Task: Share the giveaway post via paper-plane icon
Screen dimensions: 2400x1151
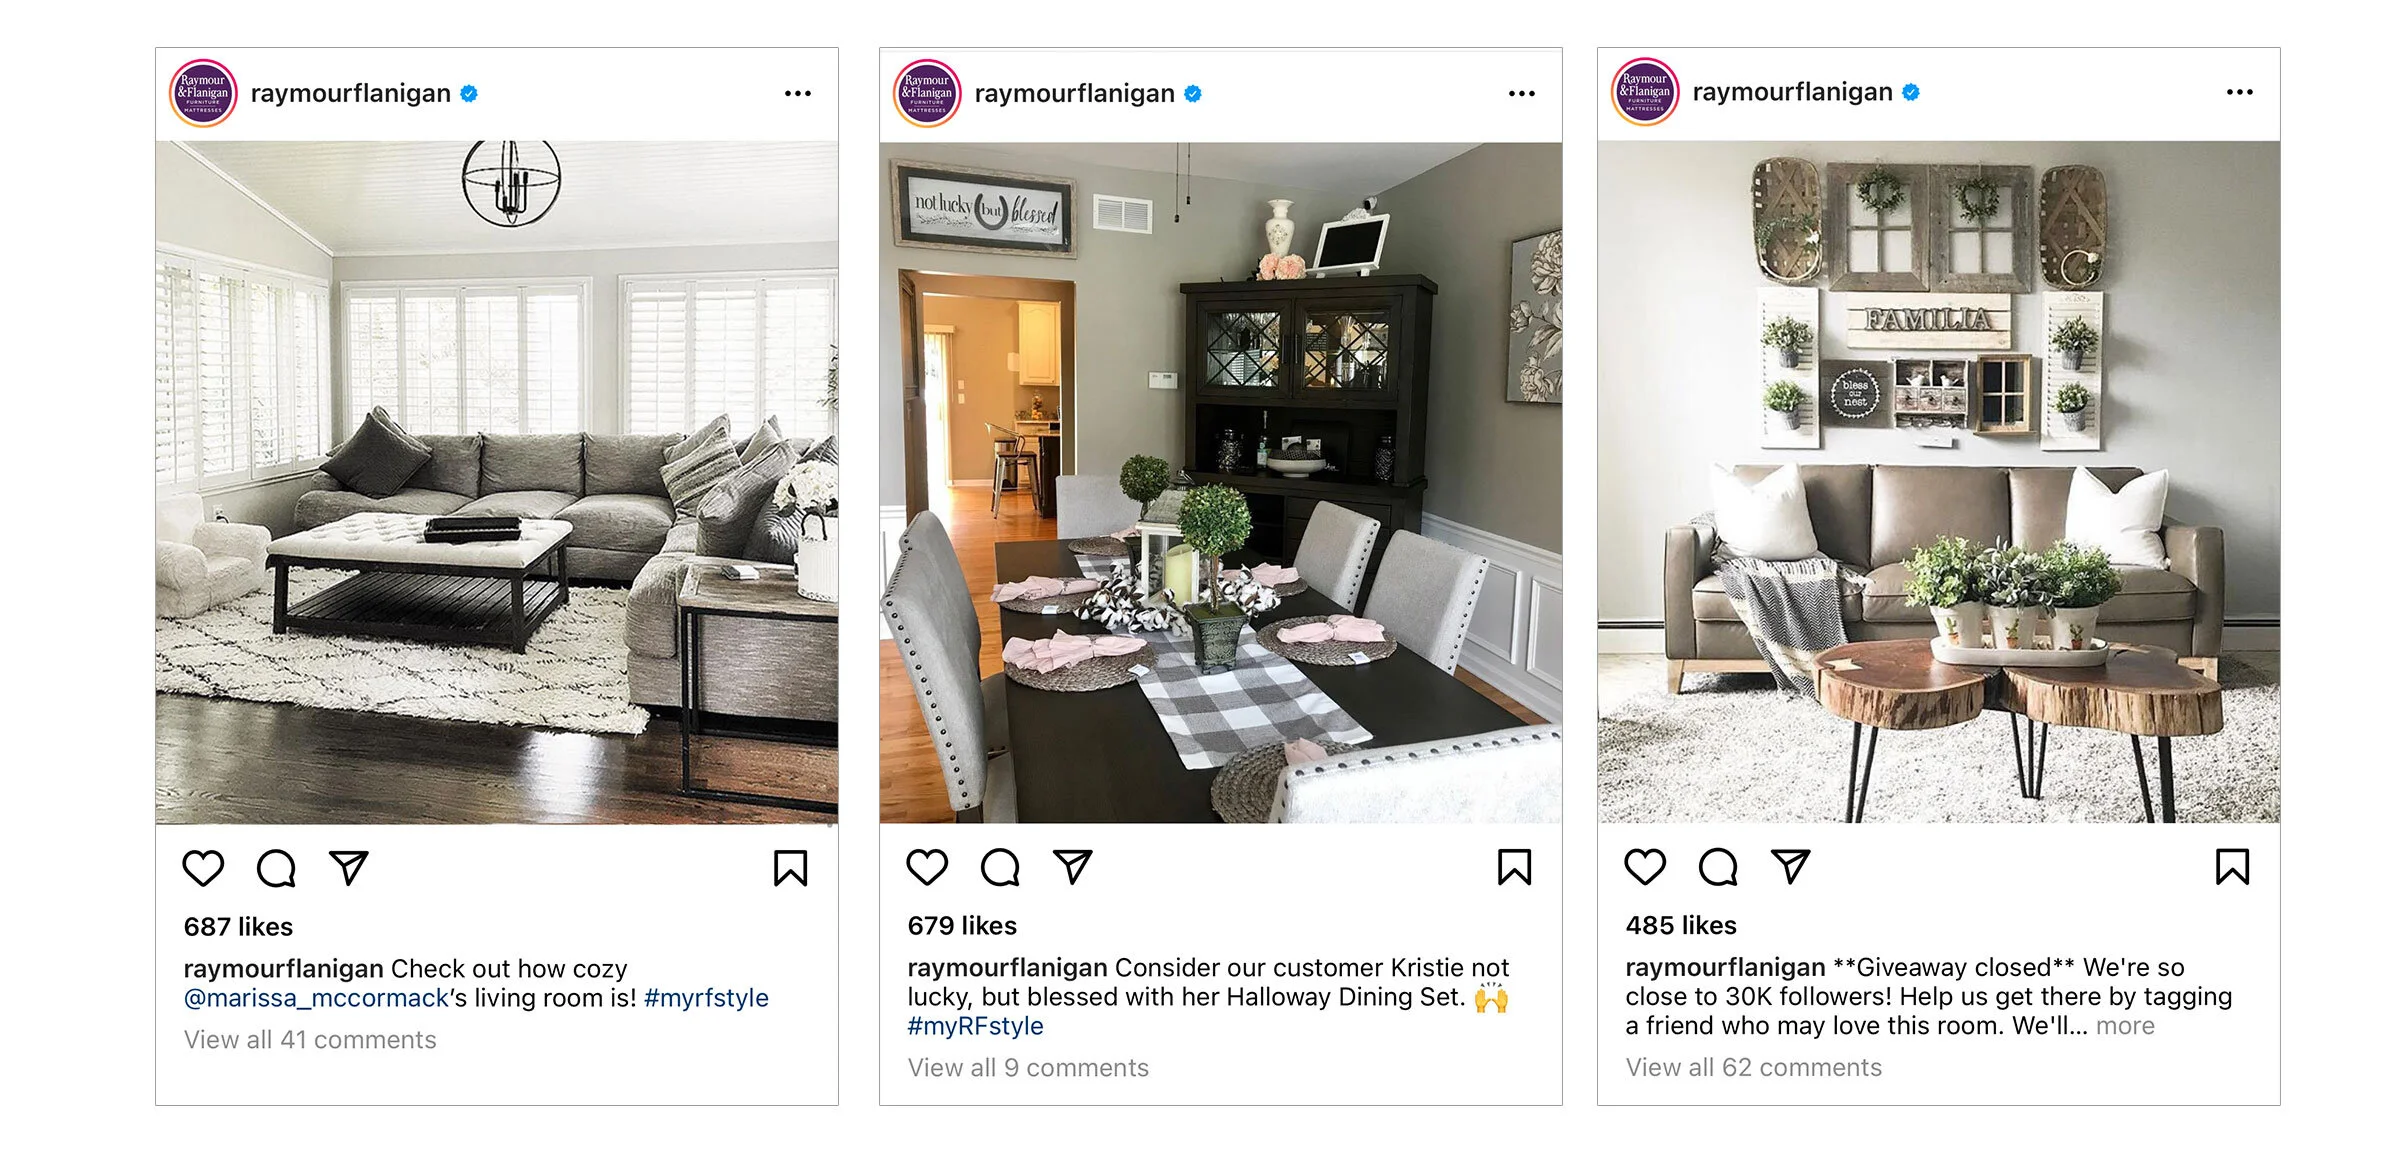Action: point(1791,867)
